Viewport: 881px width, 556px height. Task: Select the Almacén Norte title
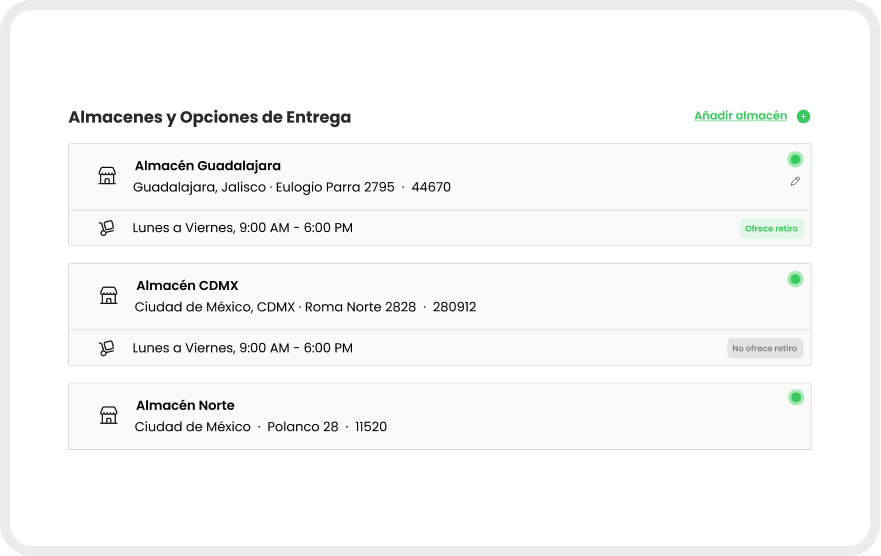click(185, 405)
